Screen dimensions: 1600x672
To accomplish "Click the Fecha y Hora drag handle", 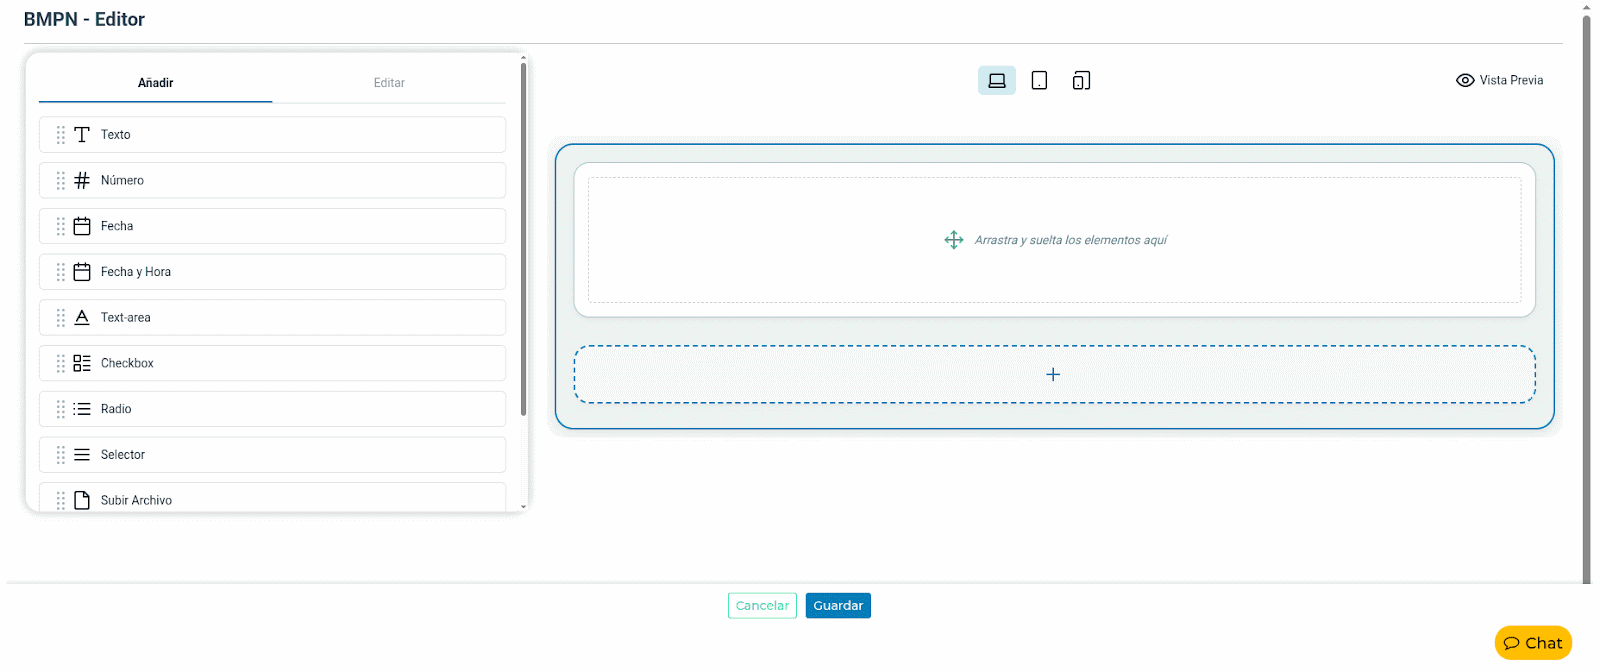I will coord(61,272).
